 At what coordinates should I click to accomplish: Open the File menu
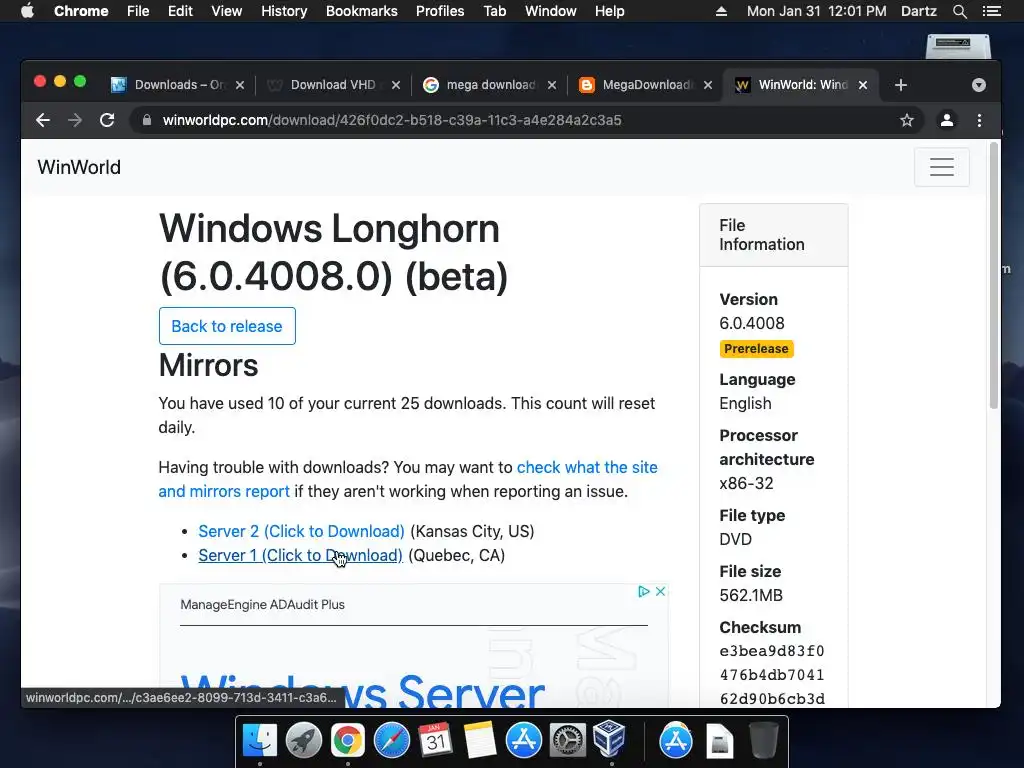[x=138, y=11]
